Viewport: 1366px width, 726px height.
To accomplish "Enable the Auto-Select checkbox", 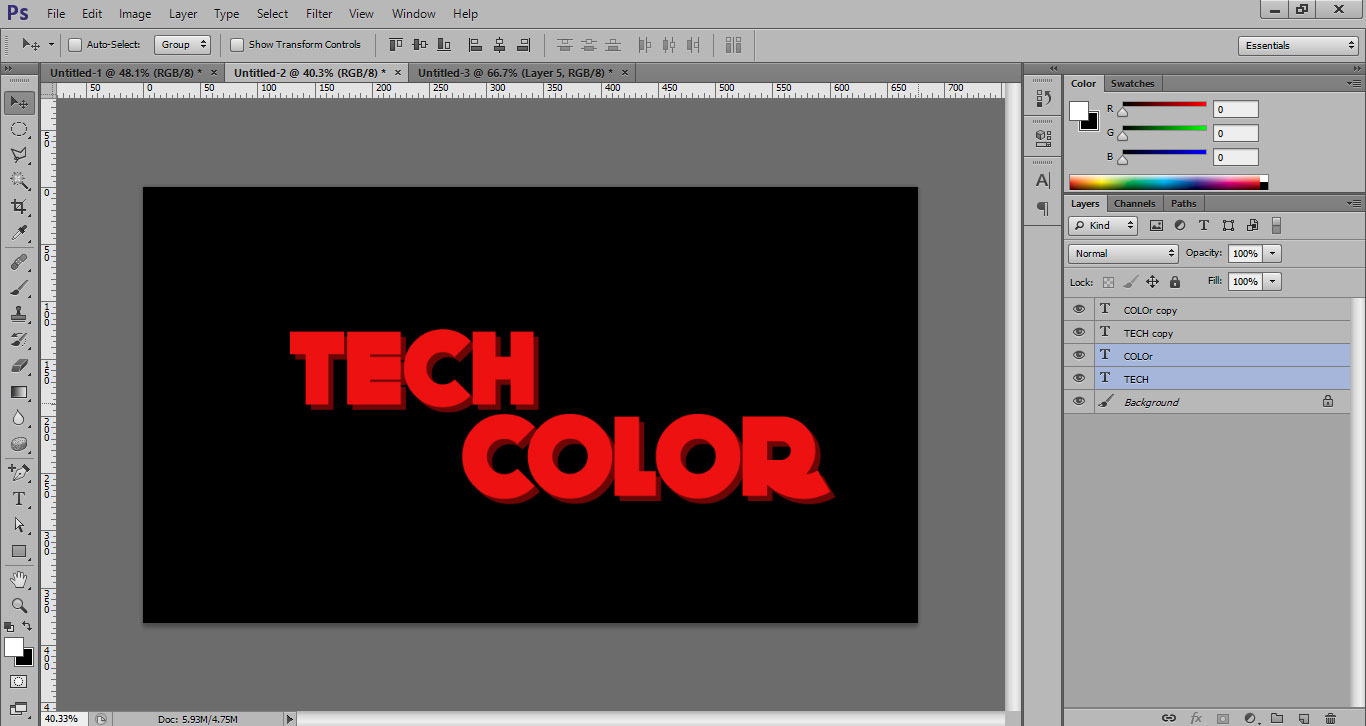I will (x=75, y=44).
